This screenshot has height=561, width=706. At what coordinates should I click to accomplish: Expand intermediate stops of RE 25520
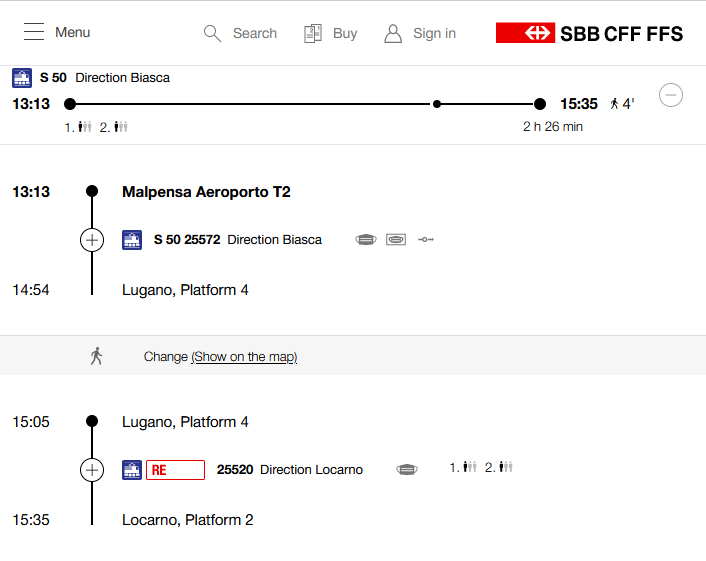point(92,470)
